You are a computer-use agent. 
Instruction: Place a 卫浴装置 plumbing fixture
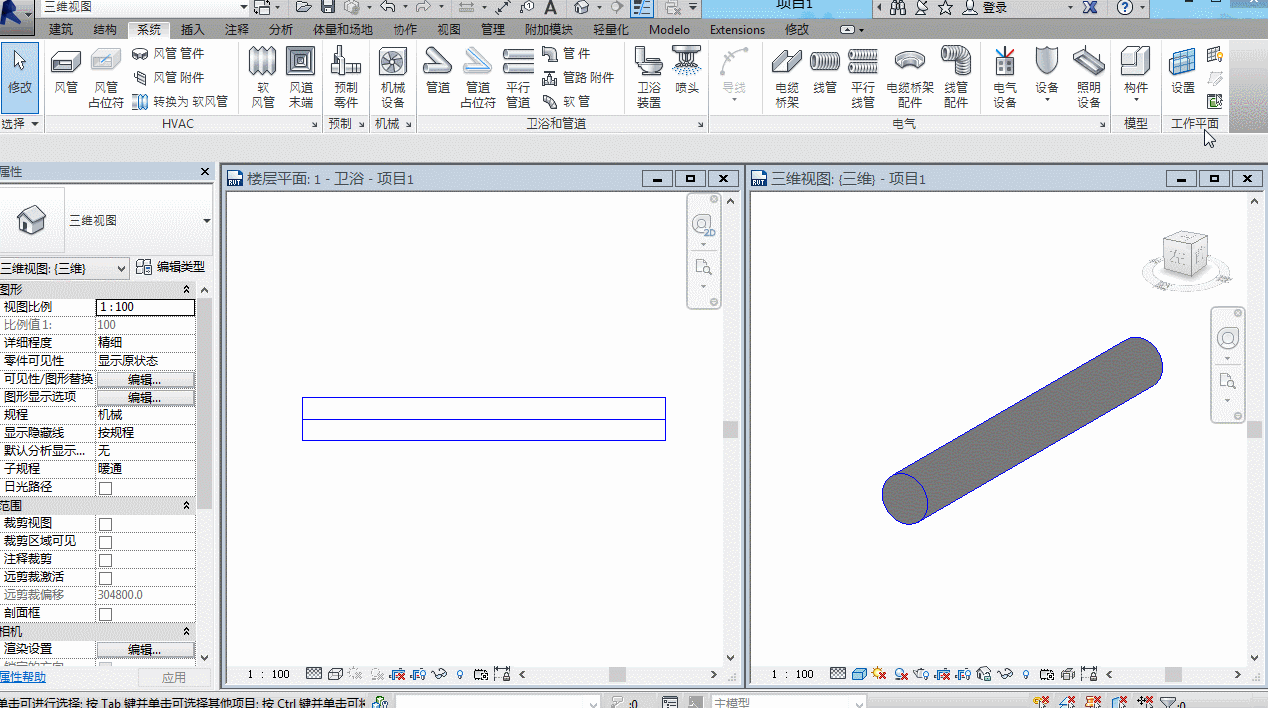(x=649, y=78)
